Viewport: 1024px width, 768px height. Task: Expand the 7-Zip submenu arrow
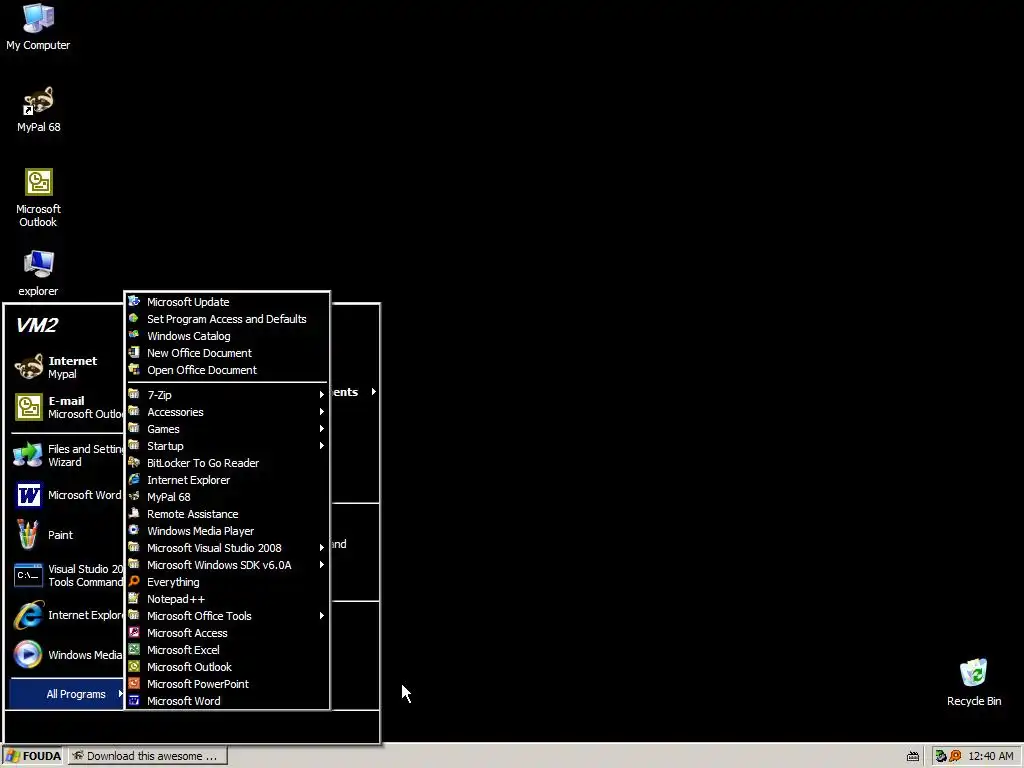pos(321,394)
